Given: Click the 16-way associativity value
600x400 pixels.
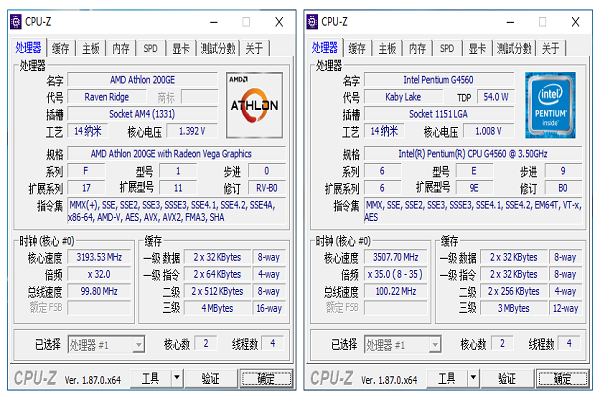Looking at the screenshot, I should (x=269, y=308).
